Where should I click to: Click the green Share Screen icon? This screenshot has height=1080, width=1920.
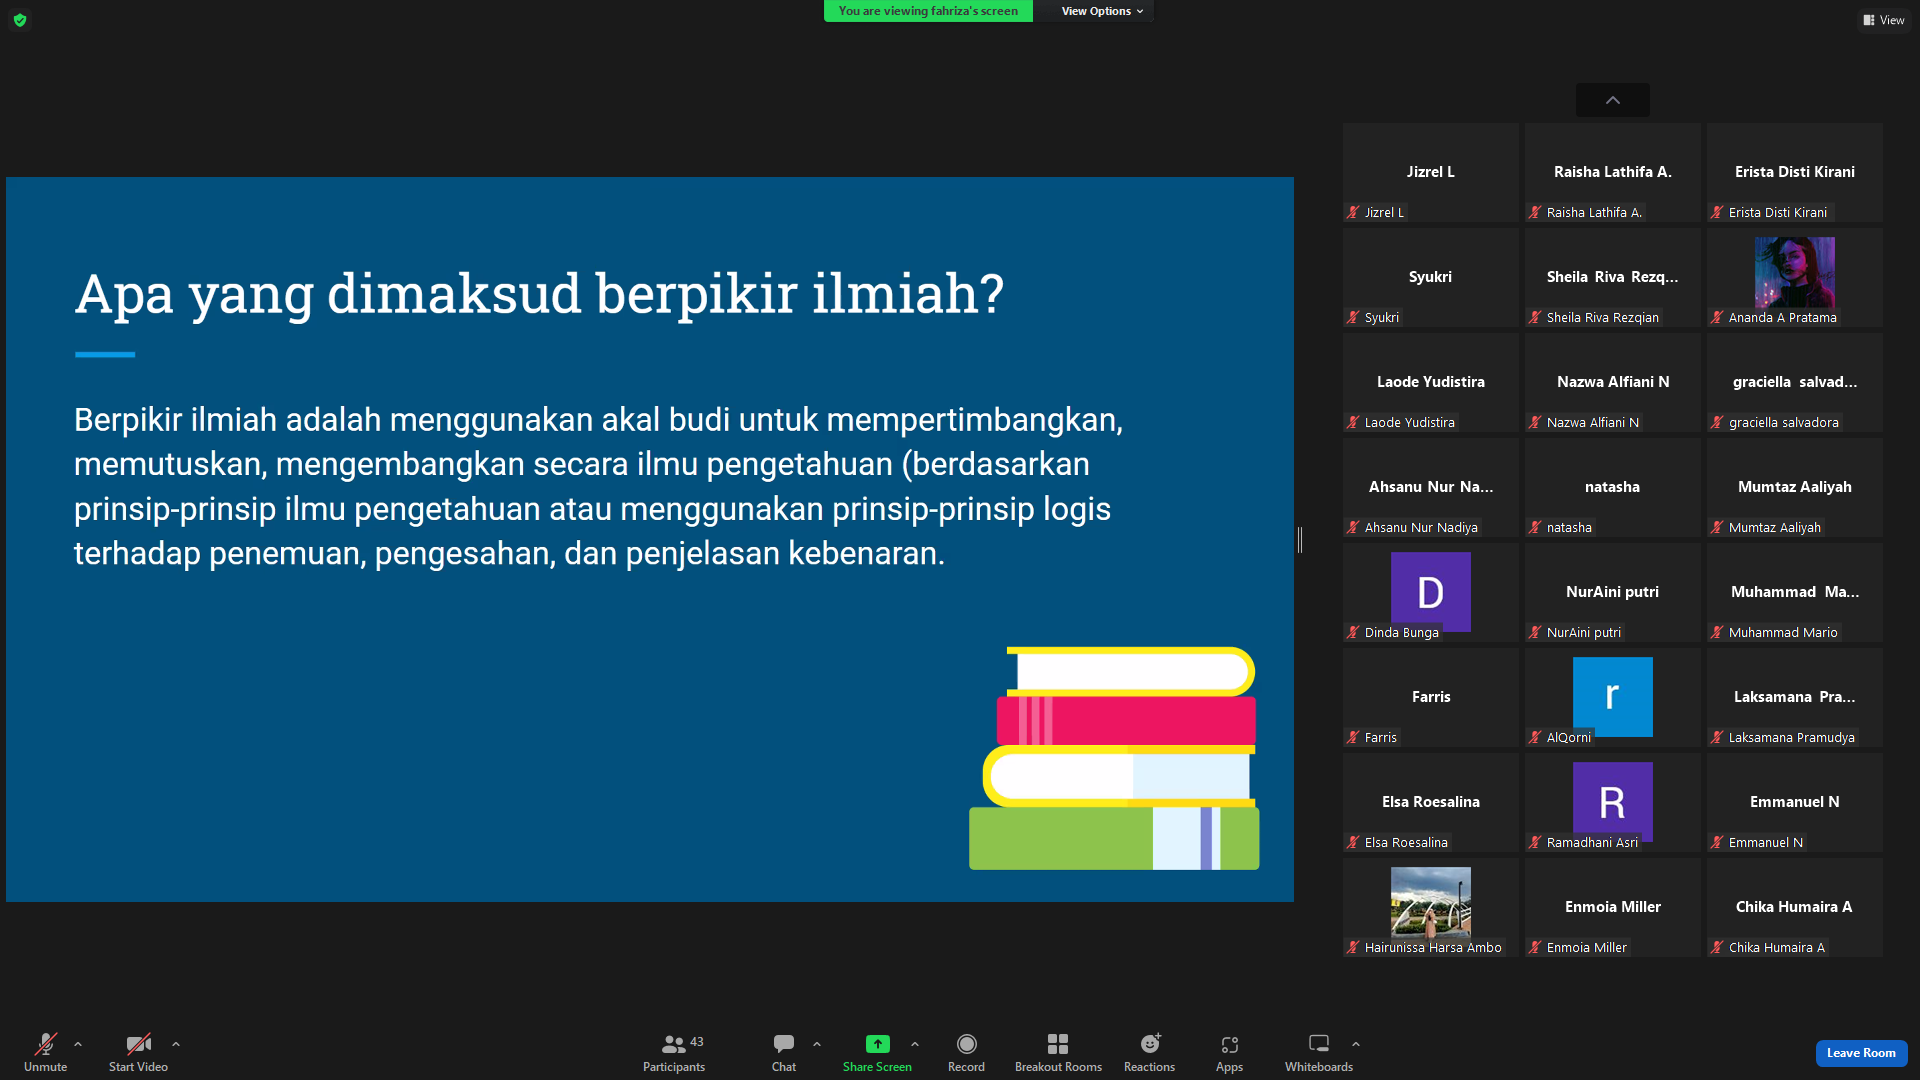pos(877,1044)
